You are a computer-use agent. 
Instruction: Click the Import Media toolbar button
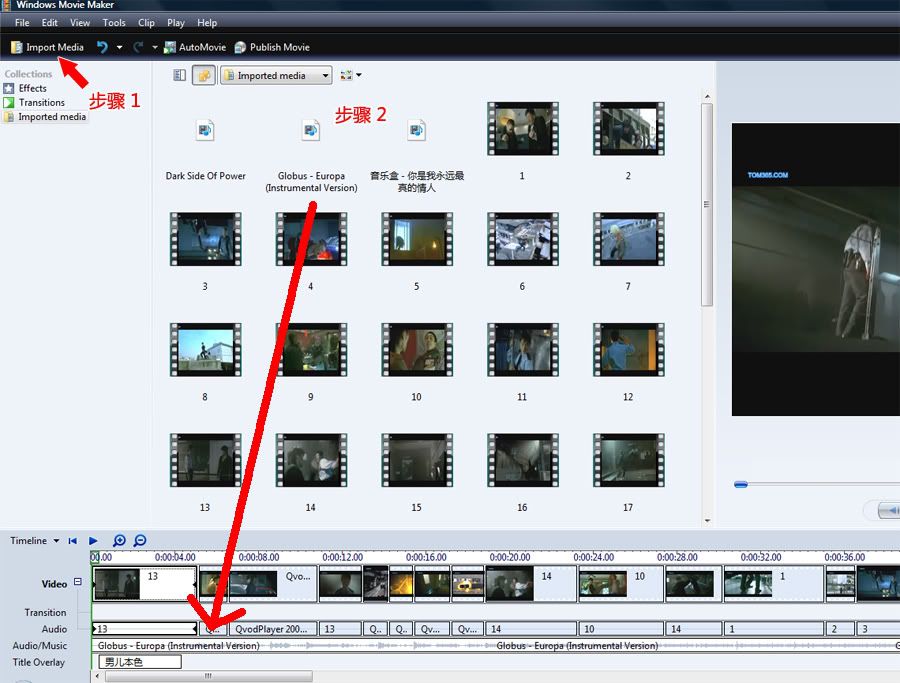(x=47, y=47)
